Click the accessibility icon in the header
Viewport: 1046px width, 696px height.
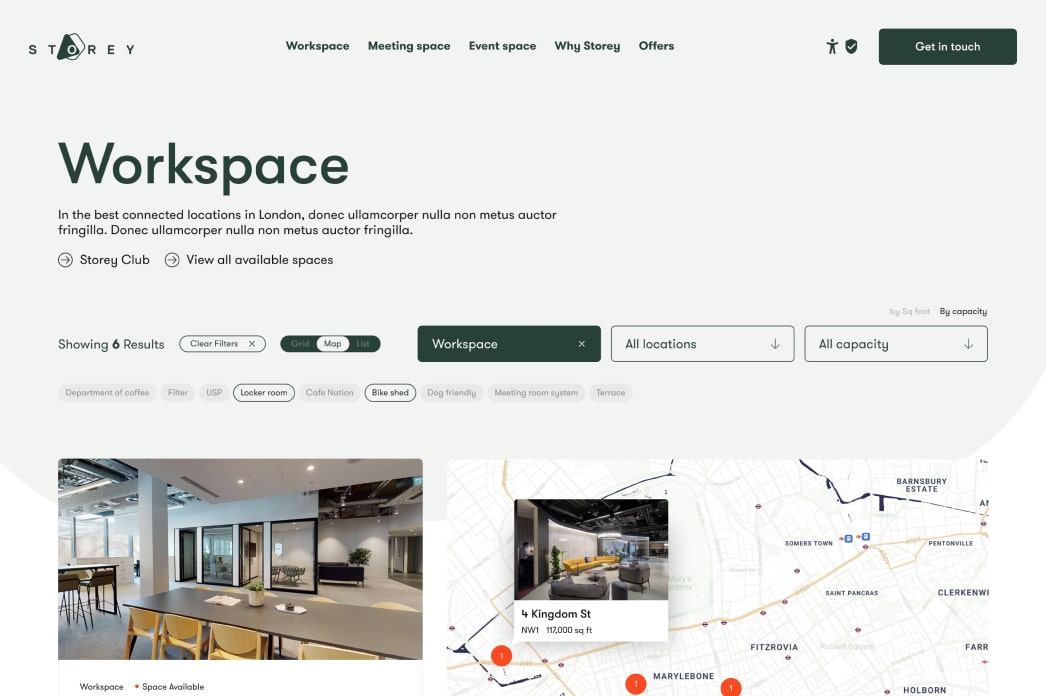(832, 46)
